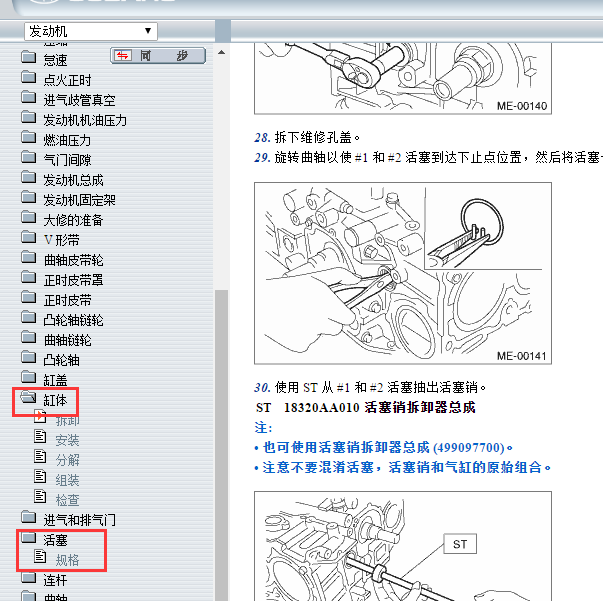Open the 连杆 folder icon
The image size is (603, 601).
pyautogui.click(x=28, y=577)
